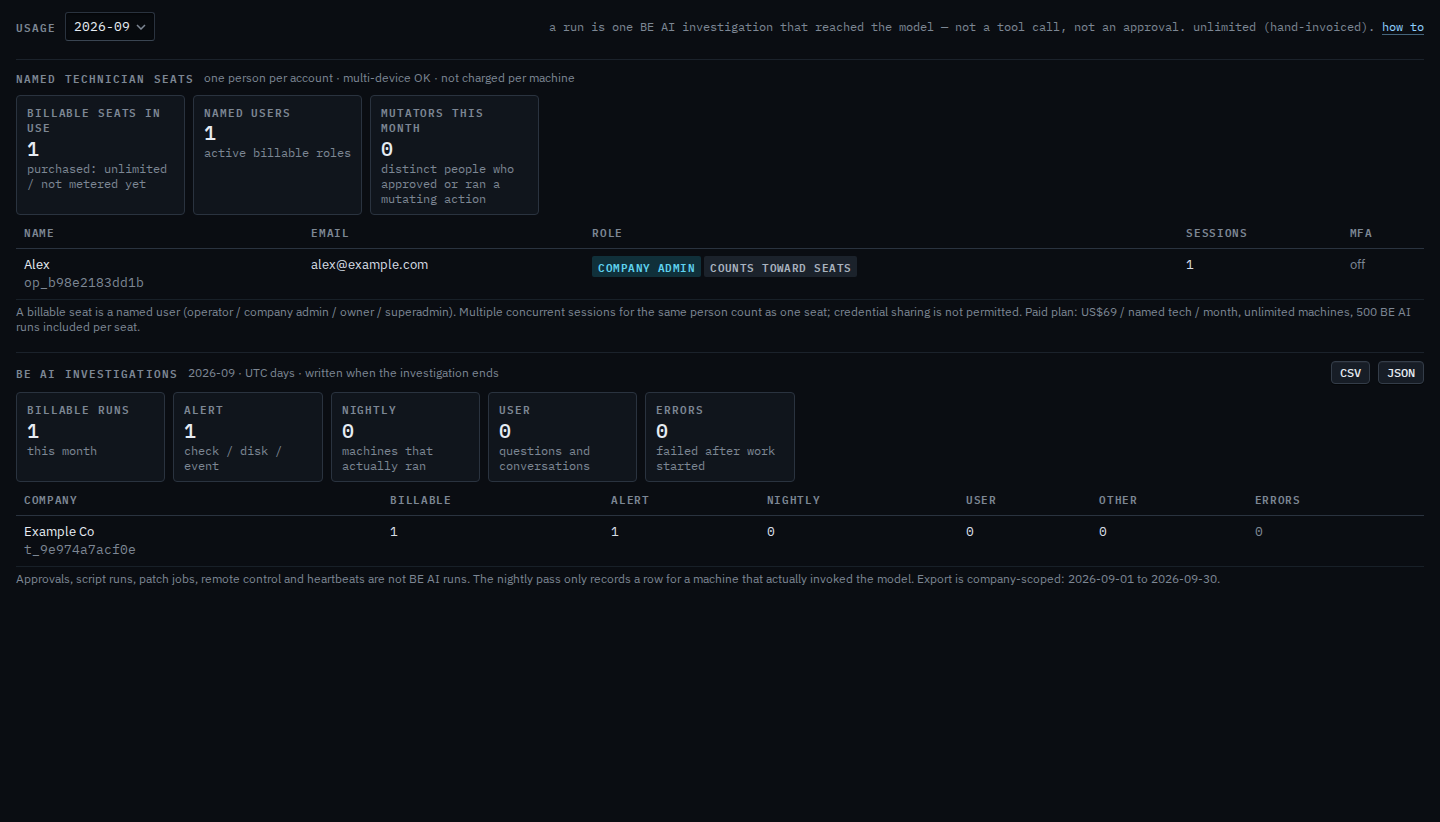Click the Nightly machines summary card
1440x822 pixels.
click(406, 437)
